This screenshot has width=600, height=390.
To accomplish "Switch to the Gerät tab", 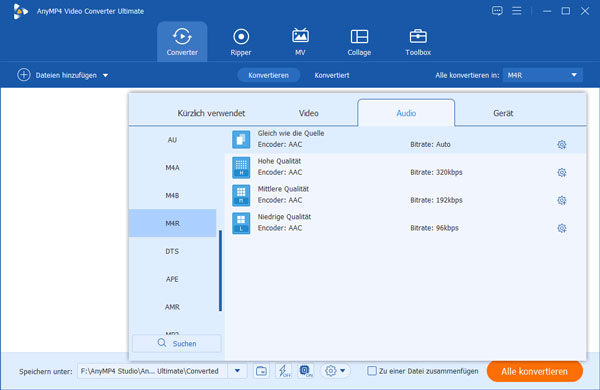I will [503, 113].
